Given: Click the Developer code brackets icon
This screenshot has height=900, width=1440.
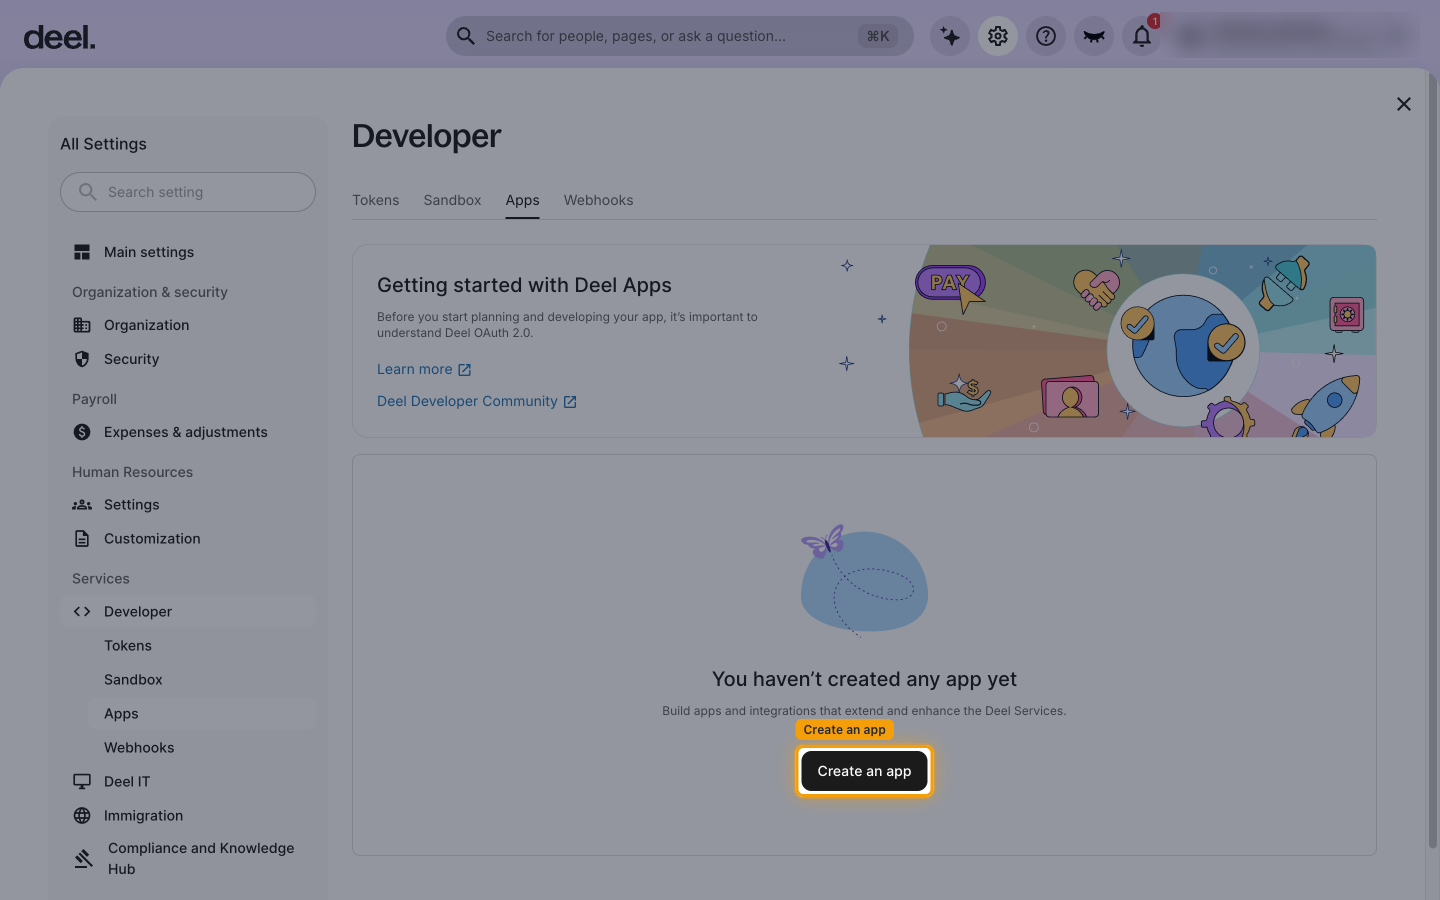Looking at the screenshot, I should pos(82,612).
